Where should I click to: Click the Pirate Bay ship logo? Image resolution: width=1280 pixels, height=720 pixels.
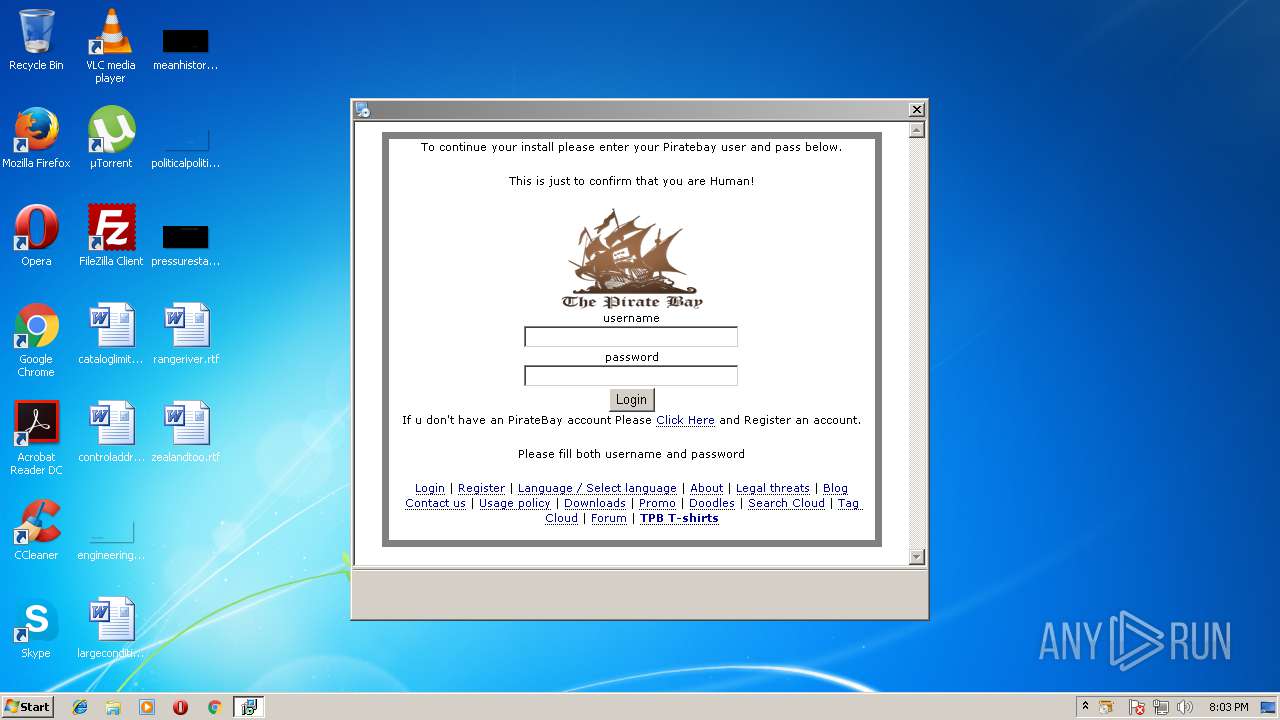632,259
